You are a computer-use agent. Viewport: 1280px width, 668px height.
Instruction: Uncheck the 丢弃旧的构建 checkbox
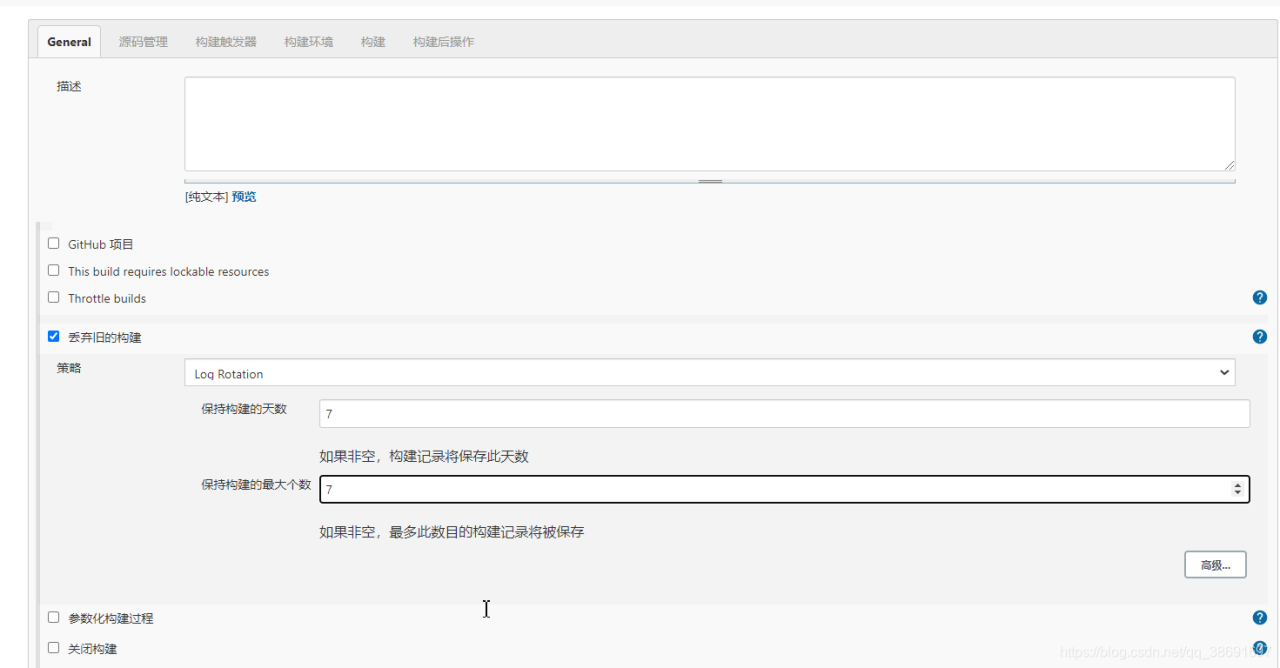coord(54,337)
